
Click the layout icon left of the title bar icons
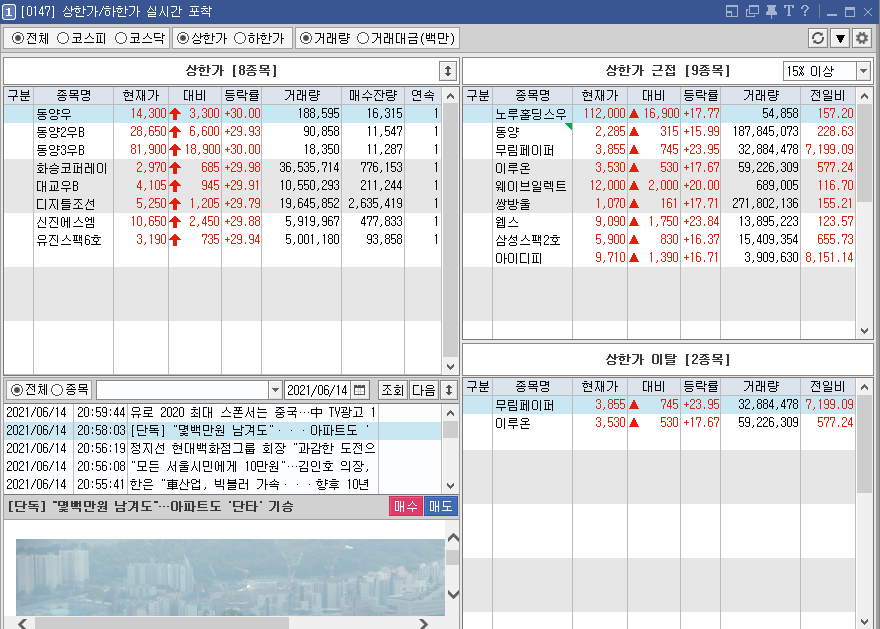[x=732, y=11]
